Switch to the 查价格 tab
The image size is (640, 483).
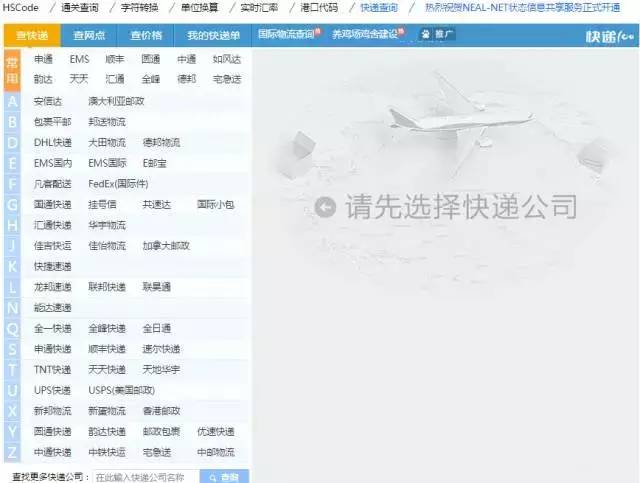146,36
